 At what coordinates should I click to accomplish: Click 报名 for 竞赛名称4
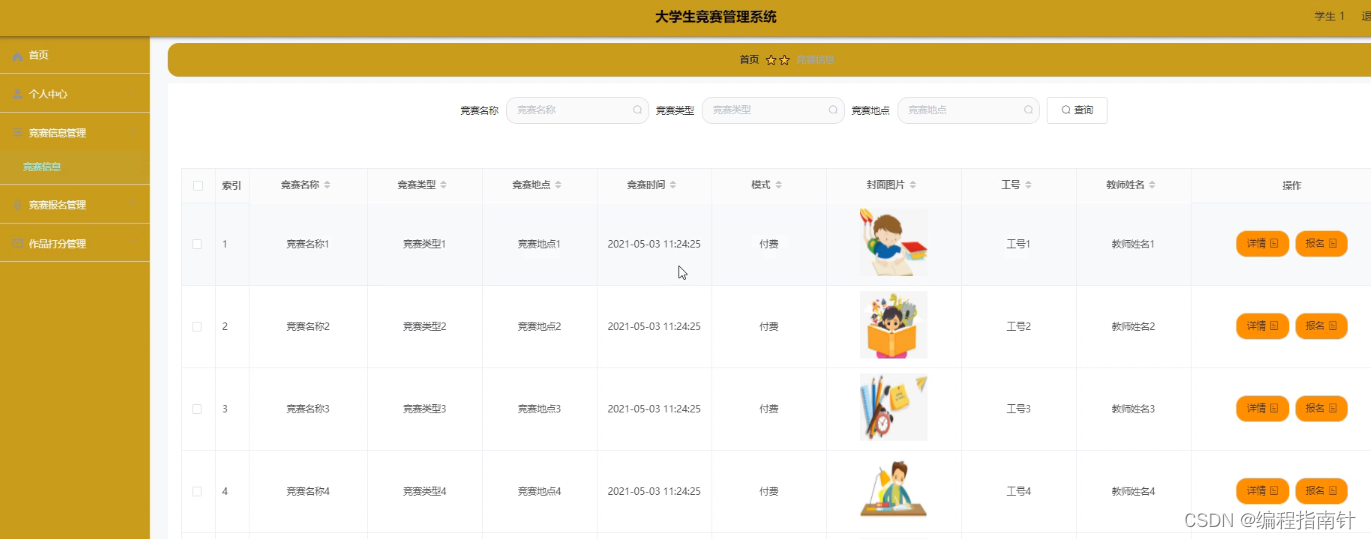pyautogui.click(x=1321, y=491)
